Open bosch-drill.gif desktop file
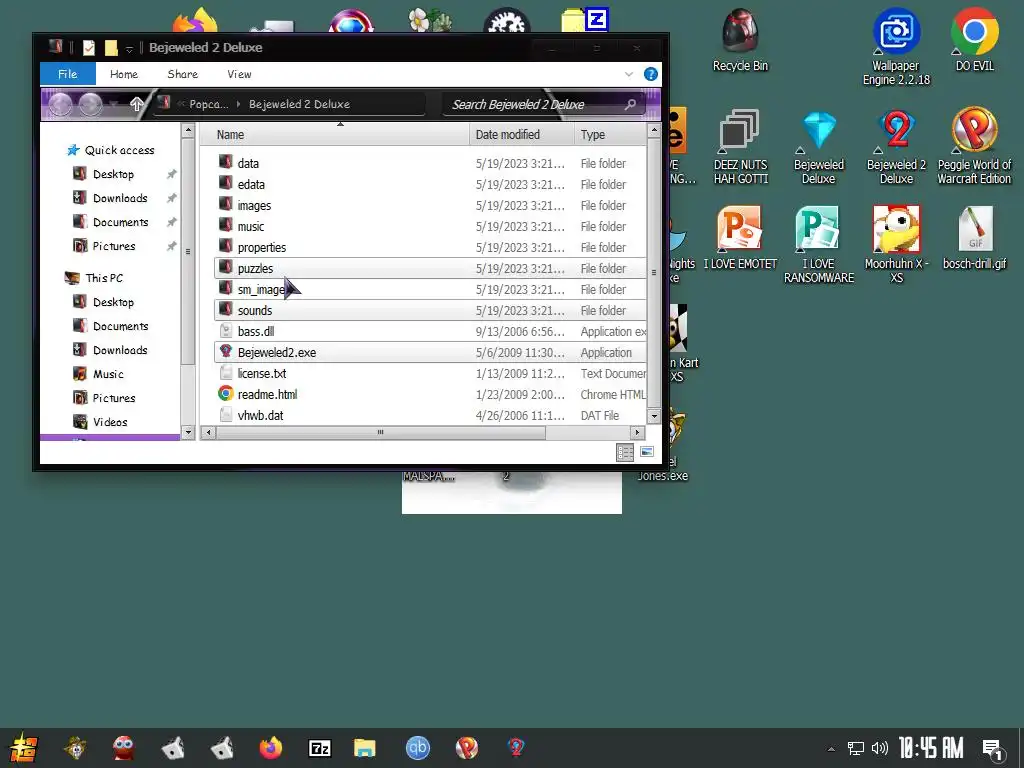This screenshot has height=768, width=1024. click(974, 238)
